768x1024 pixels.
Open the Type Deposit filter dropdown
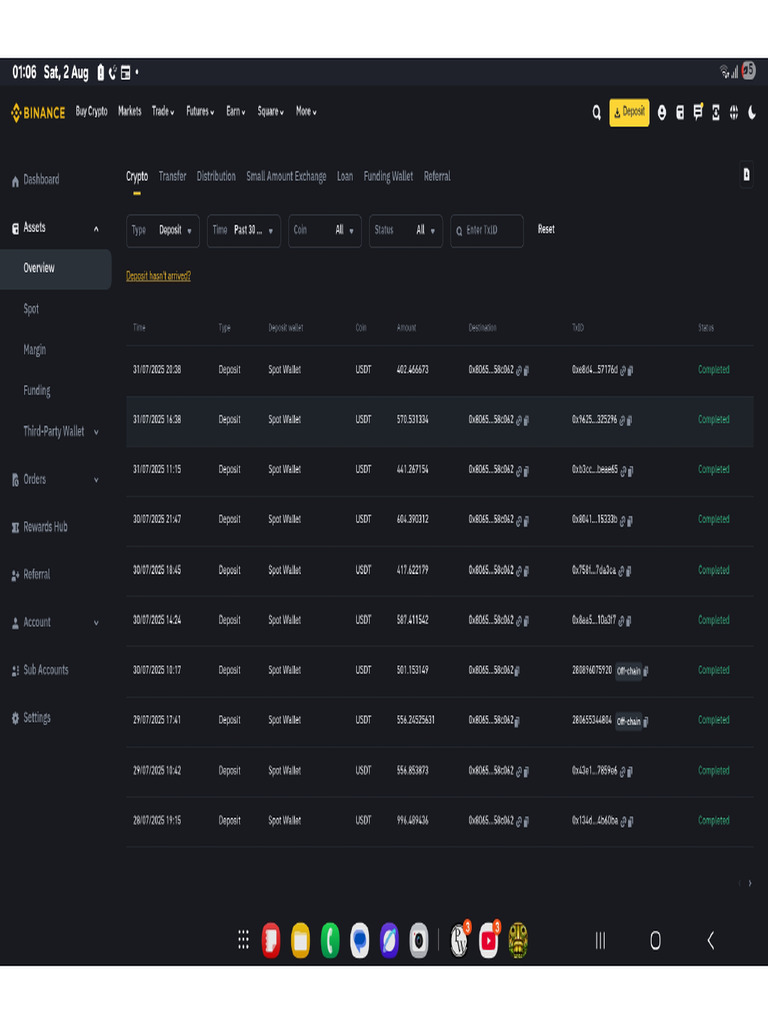coord(163,231)
